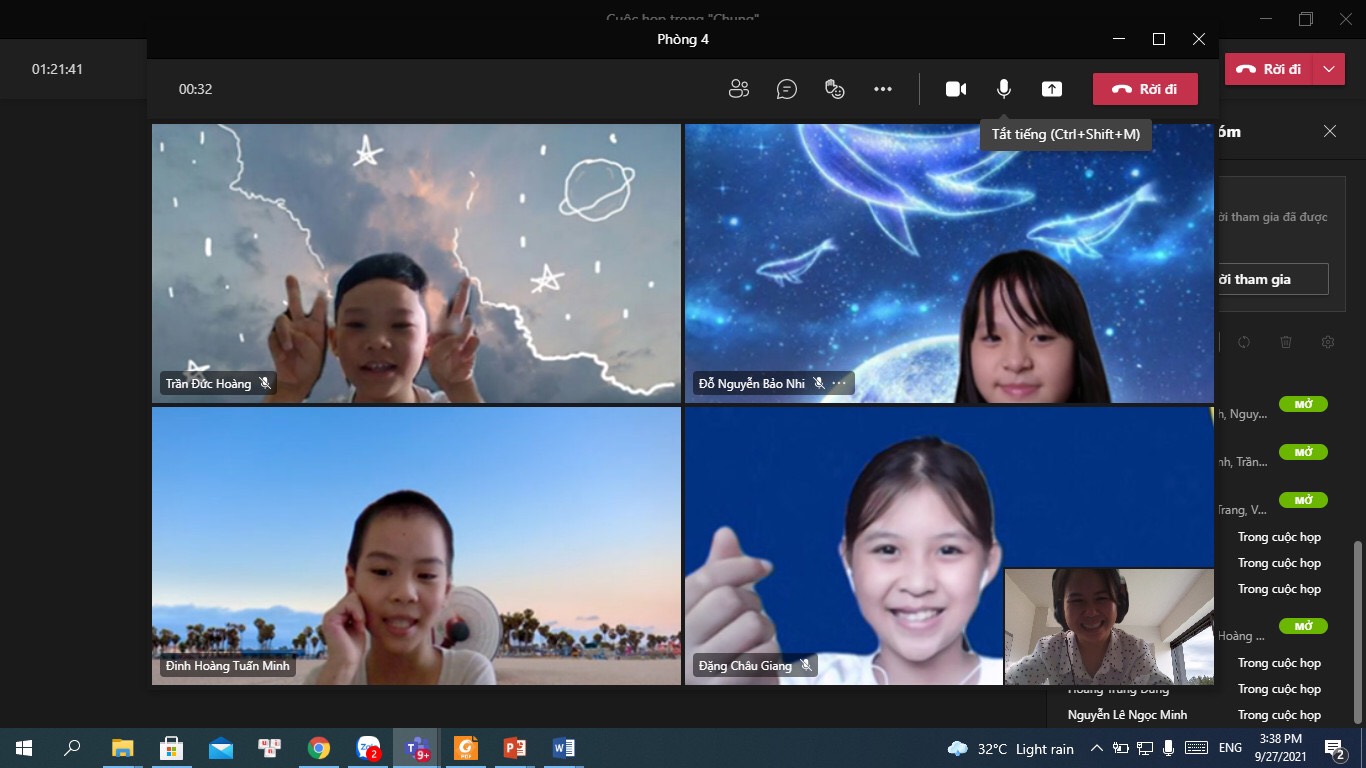Leave Phòng 4 with Rời đi button
This screenshot has width=1366, height=768.
click(x=1145, y=89)
